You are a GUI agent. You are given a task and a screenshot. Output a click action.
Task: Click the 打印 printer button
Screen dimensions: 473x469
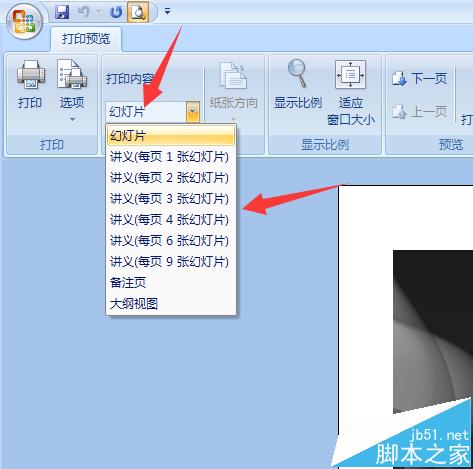30,85
